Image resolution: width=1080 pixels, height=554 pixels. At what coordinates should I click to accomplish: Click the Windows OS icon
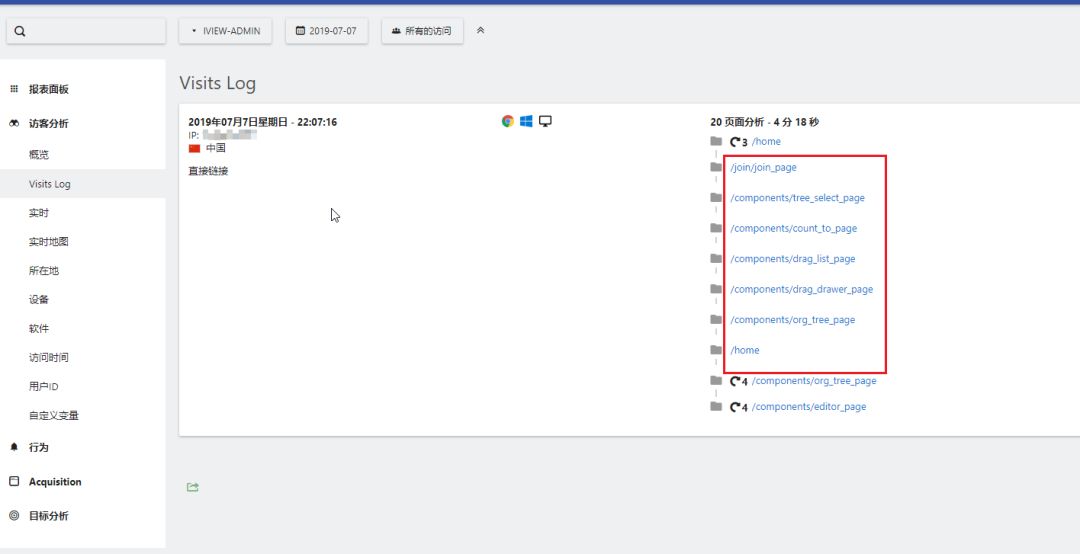pos(526,121)
